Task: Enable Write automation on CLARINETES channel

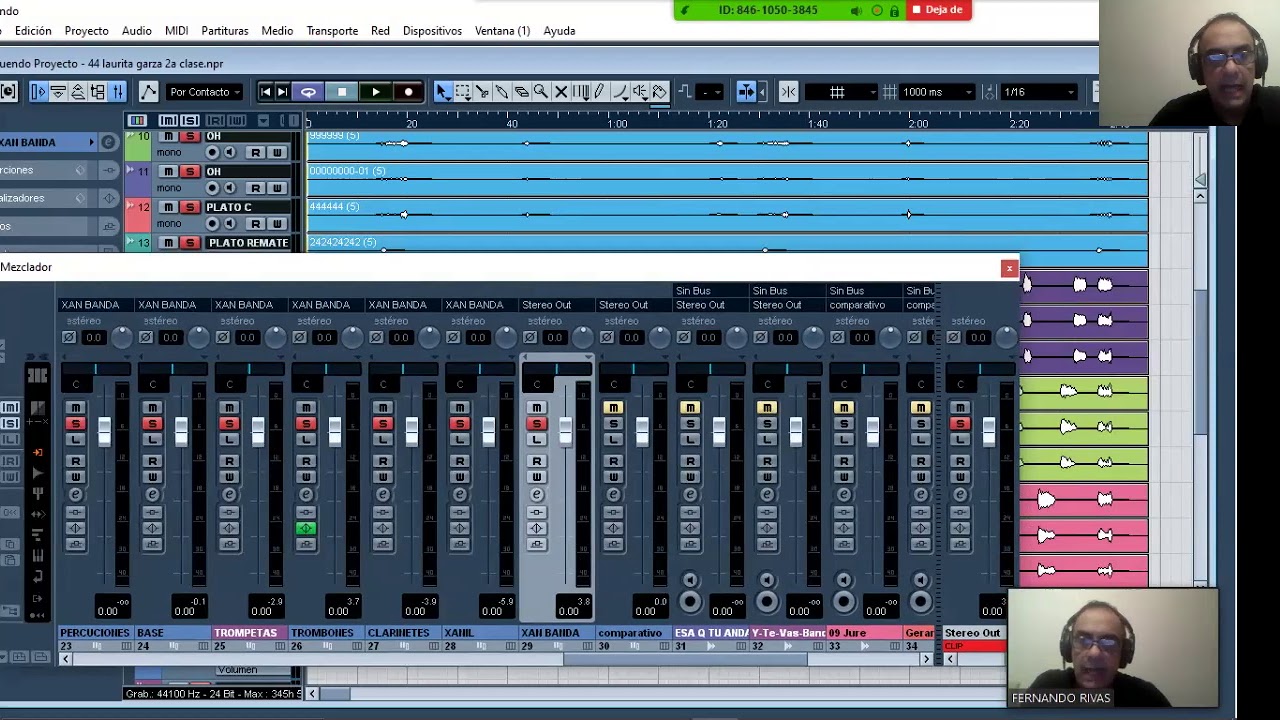Action: (x=383, y=477)
